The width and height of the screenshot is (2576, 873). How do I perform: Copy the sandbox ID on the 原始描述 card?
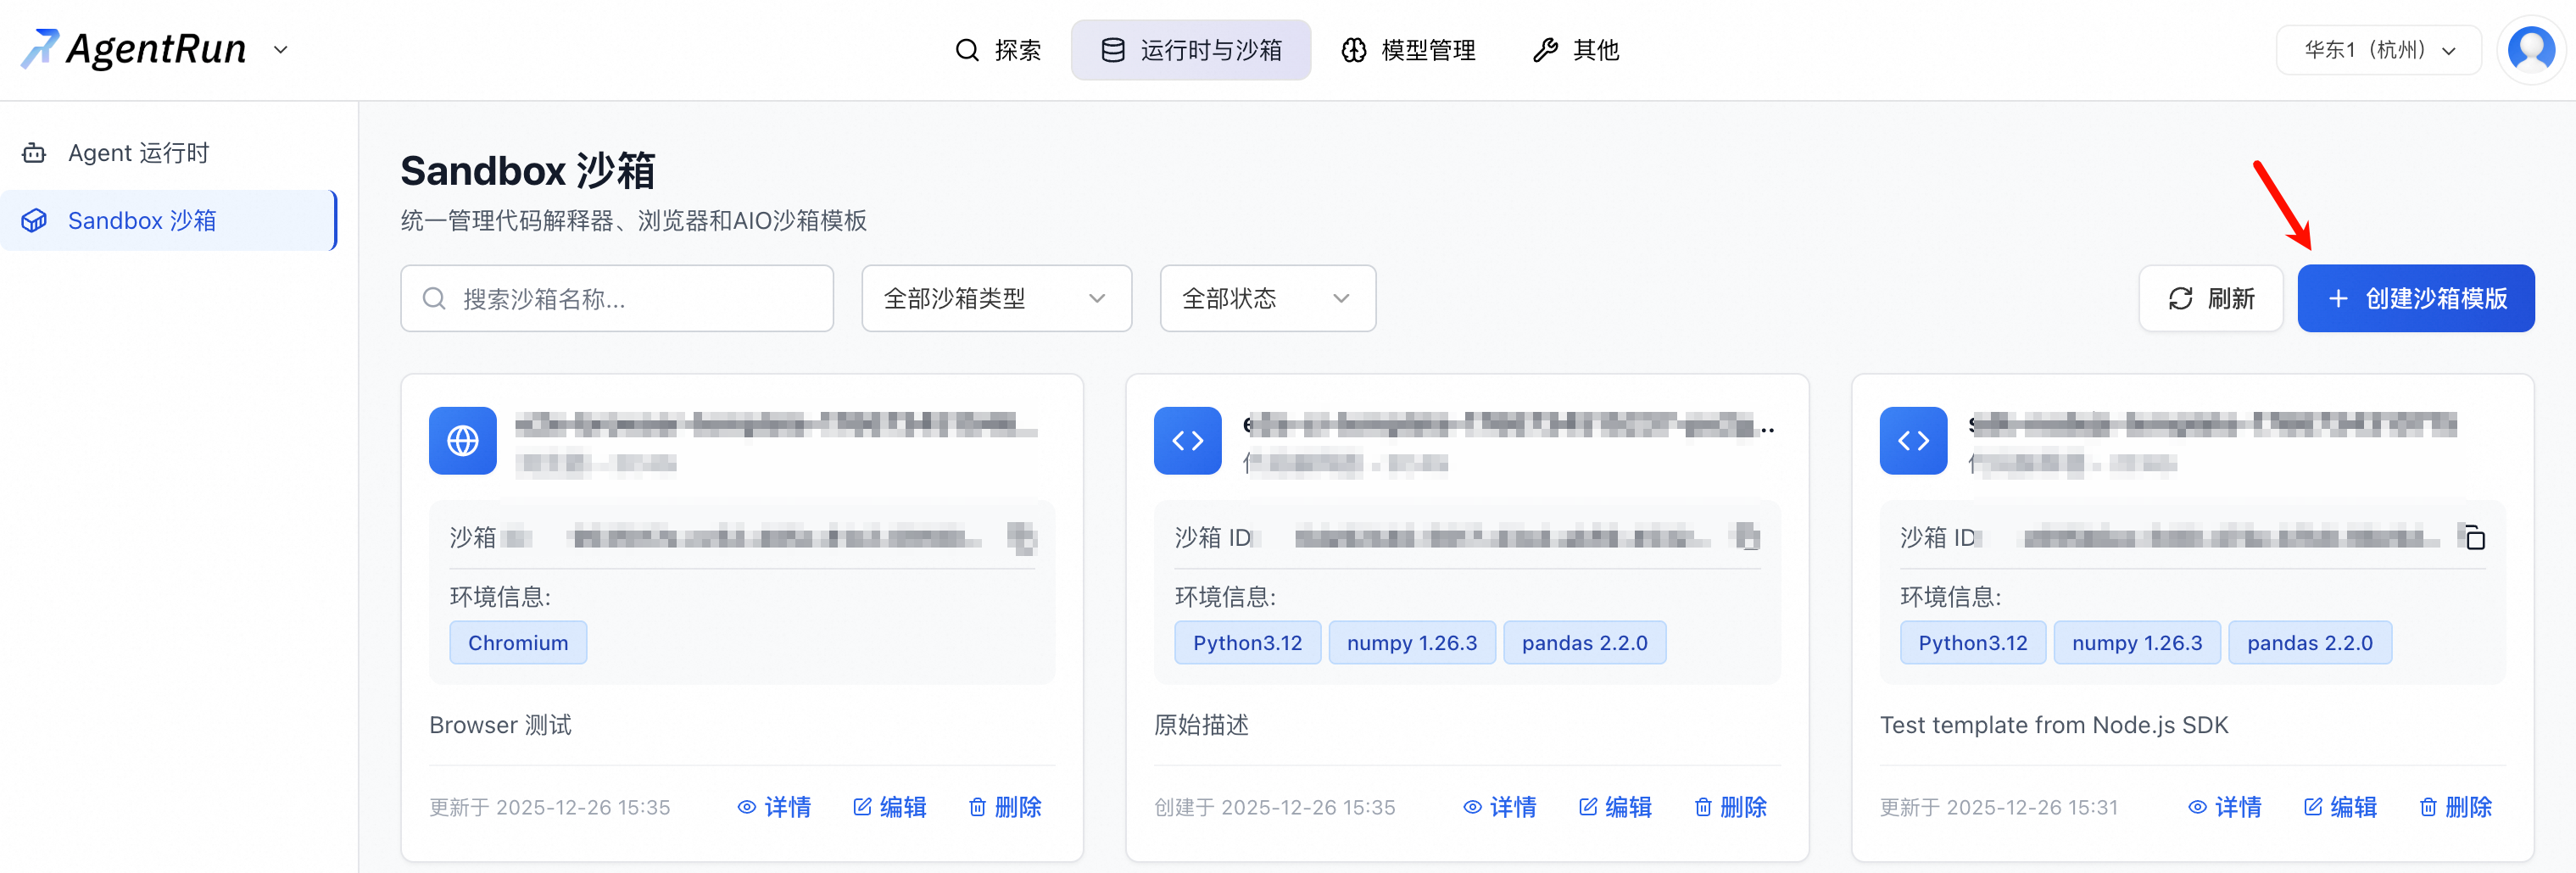pyautogui.click(x=1748, y=538)
